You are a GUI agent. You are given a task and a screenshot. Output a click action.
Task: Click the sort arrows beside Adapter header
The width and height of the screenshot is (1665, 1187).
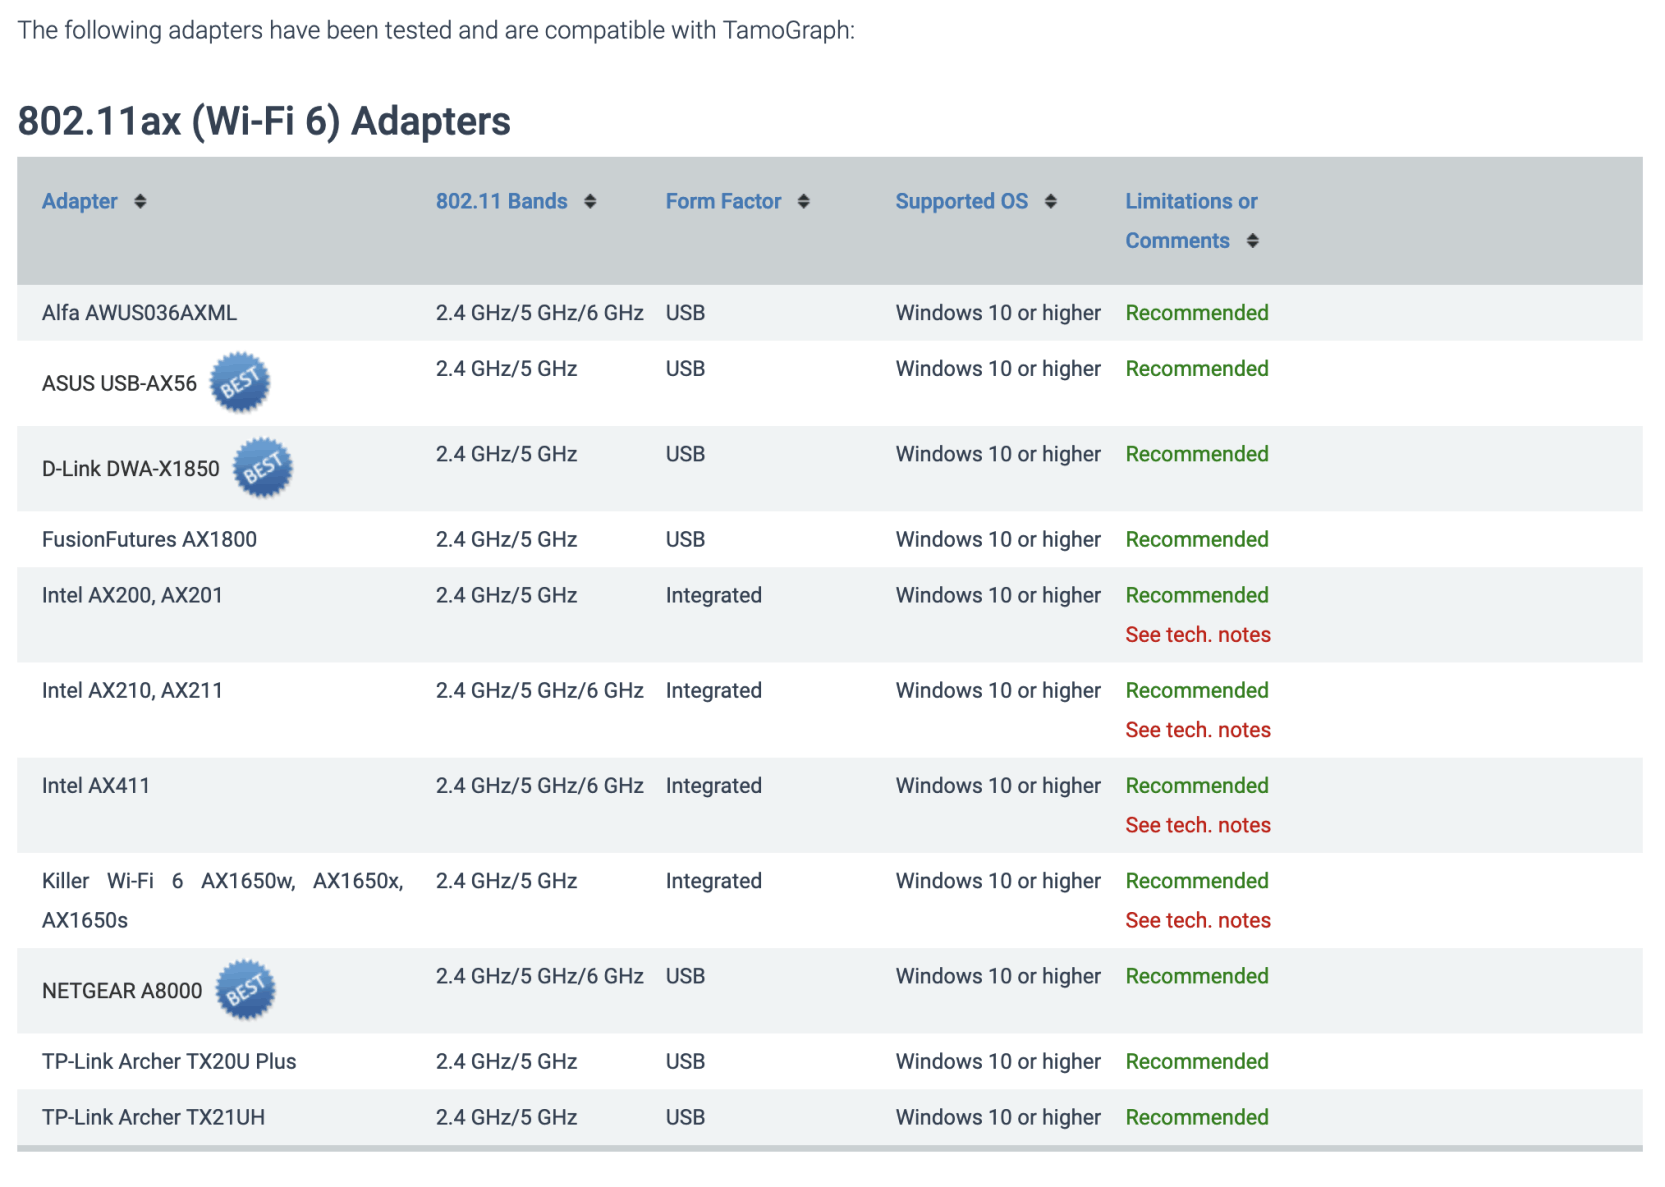(140, 202)
